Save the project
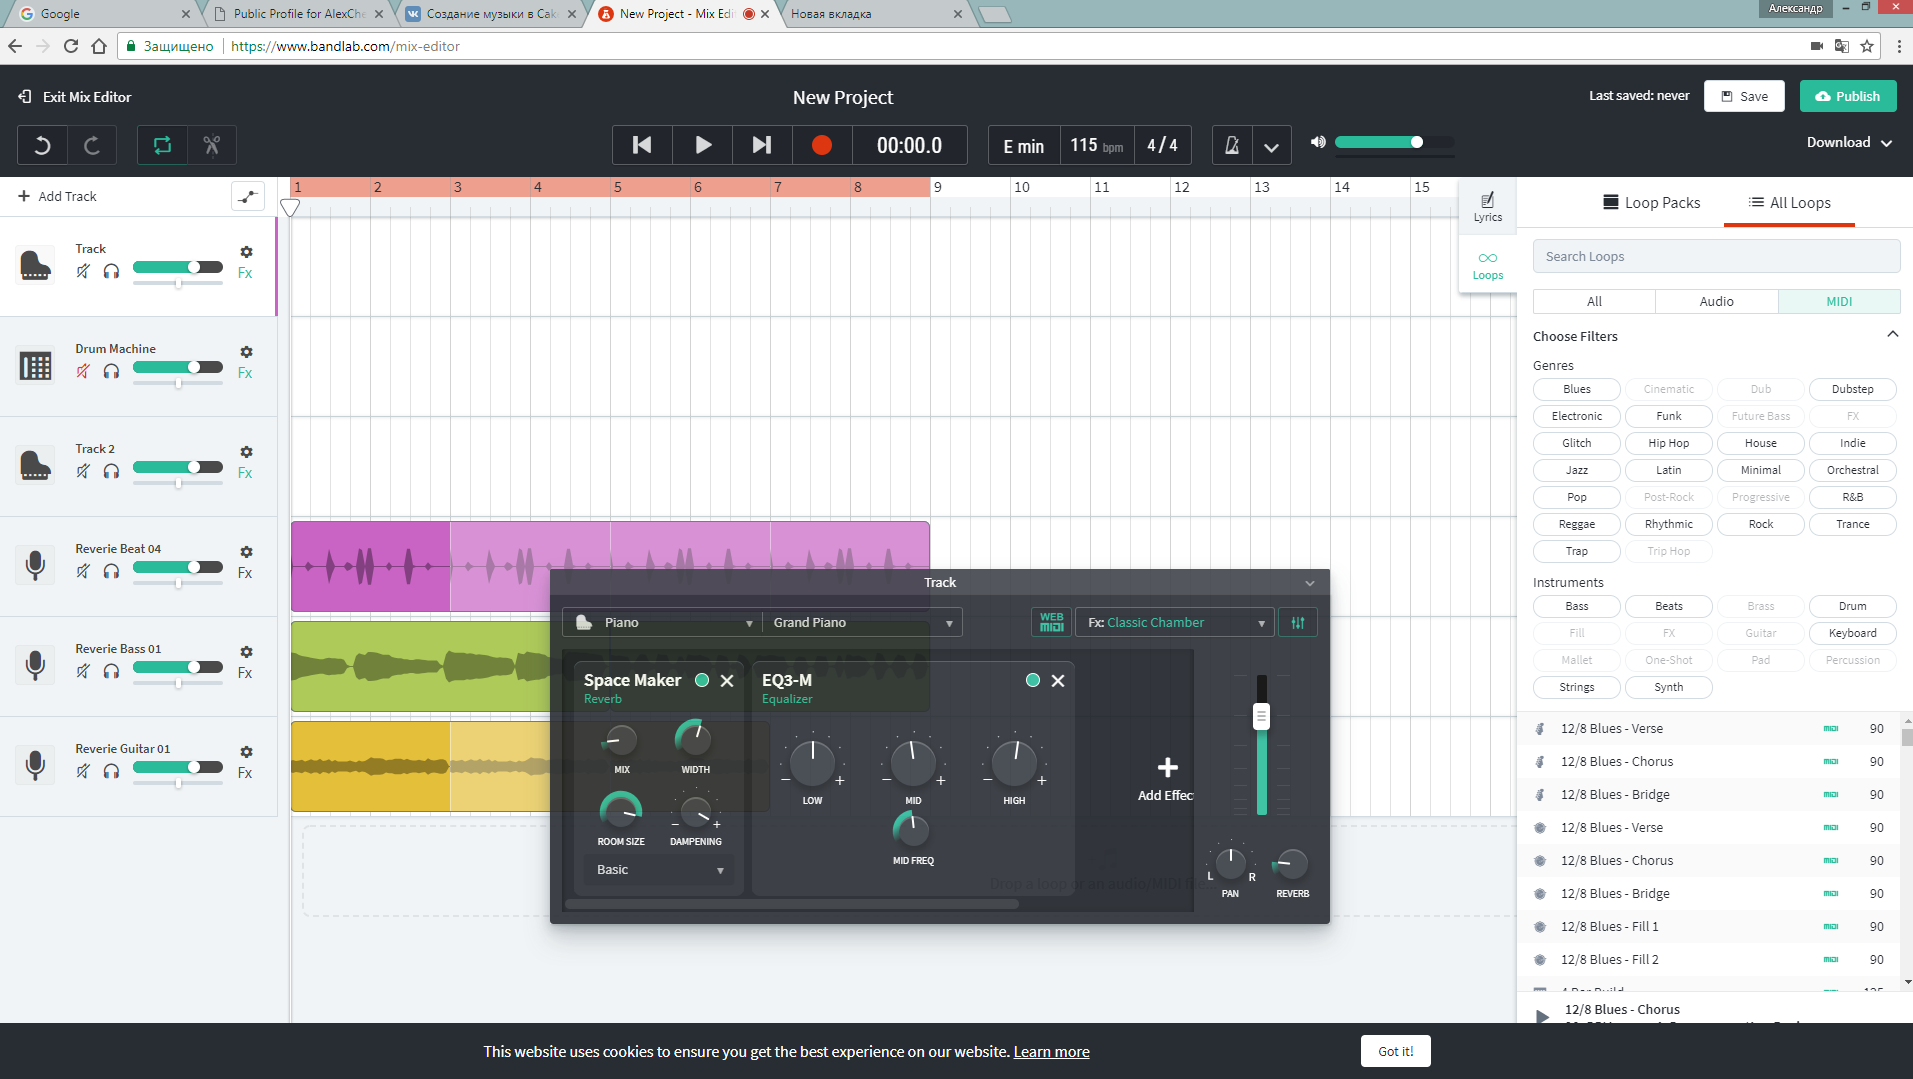This screenshot has width=1913, height=1079. [x=1744, y=96]
